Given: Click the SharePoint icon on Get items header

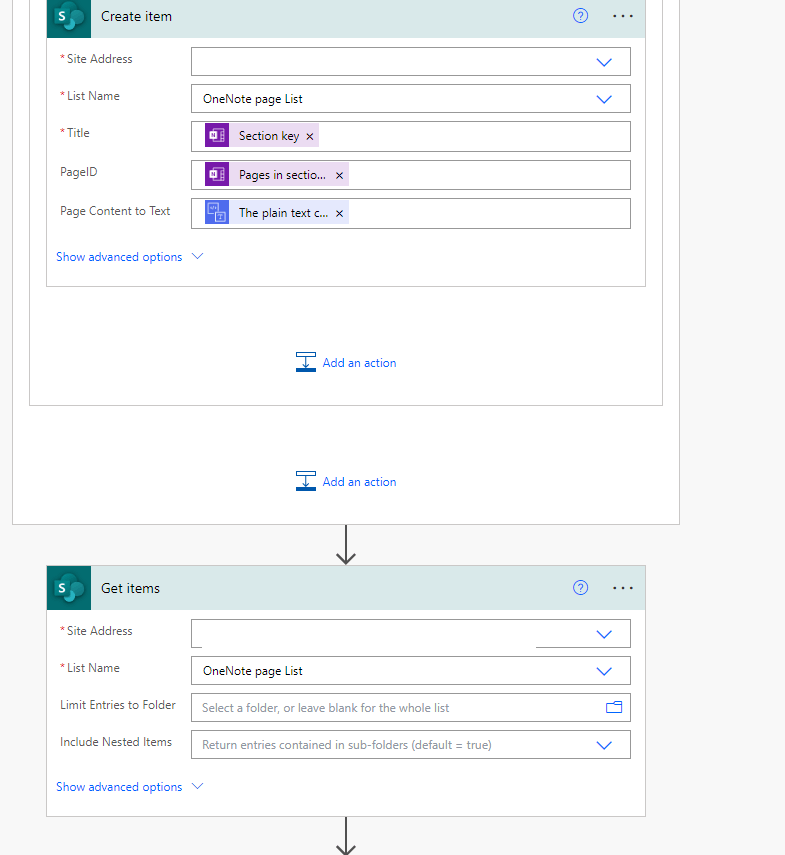Looking at the screenshot, I should tap(68, 588).
